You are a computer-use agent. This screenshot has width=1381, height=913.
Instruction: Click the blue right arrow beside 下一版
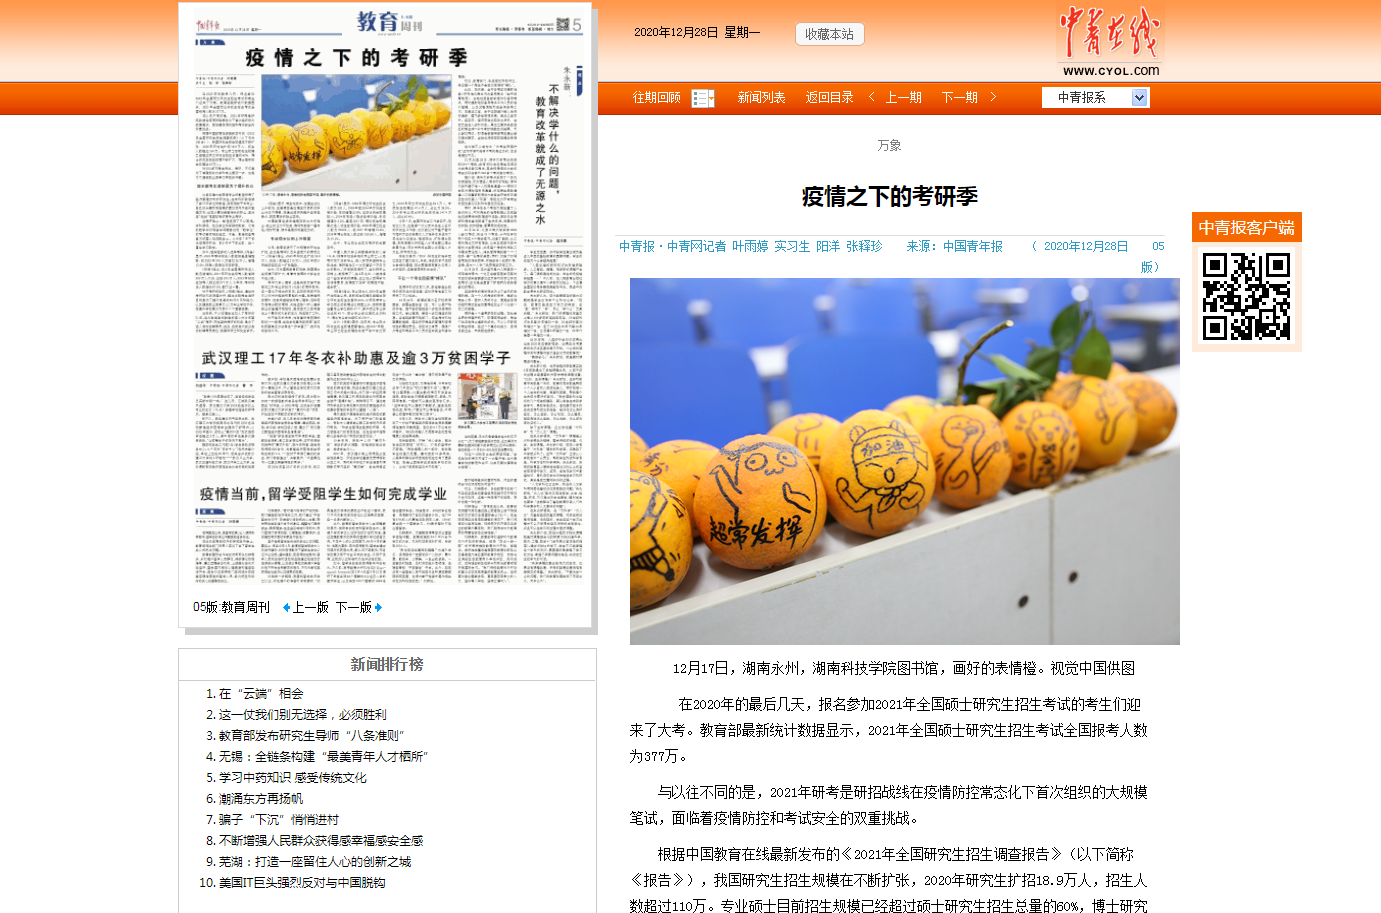tap(378, 608)
